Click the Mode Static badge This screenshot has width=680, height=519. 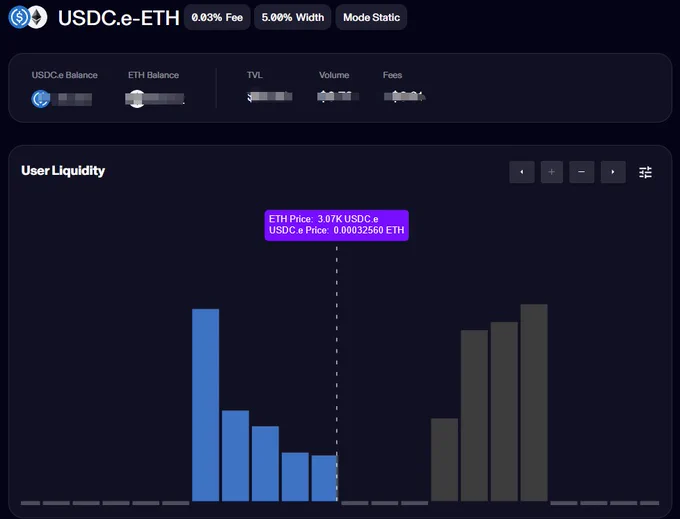(371, 17)
